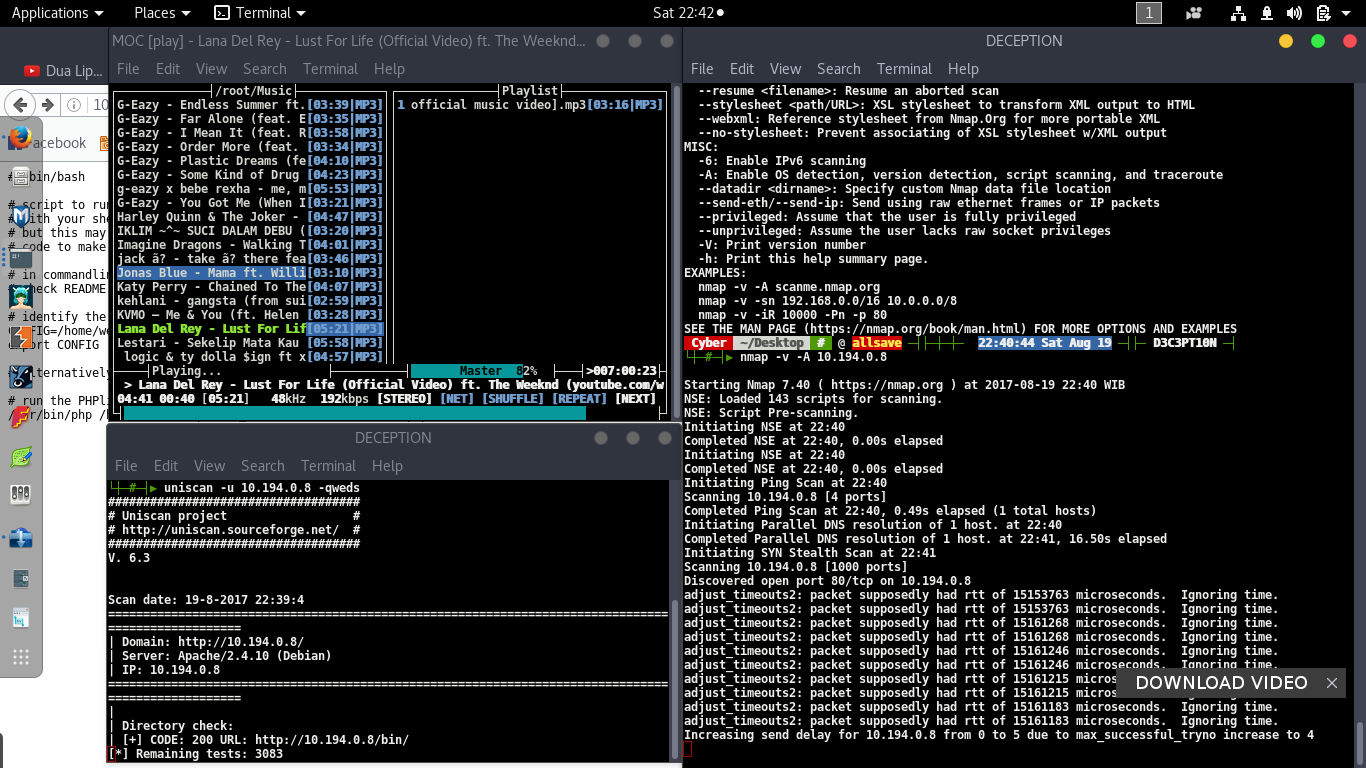
Task: Select playlist entry official music video].mp3
Action: (530, 105)
